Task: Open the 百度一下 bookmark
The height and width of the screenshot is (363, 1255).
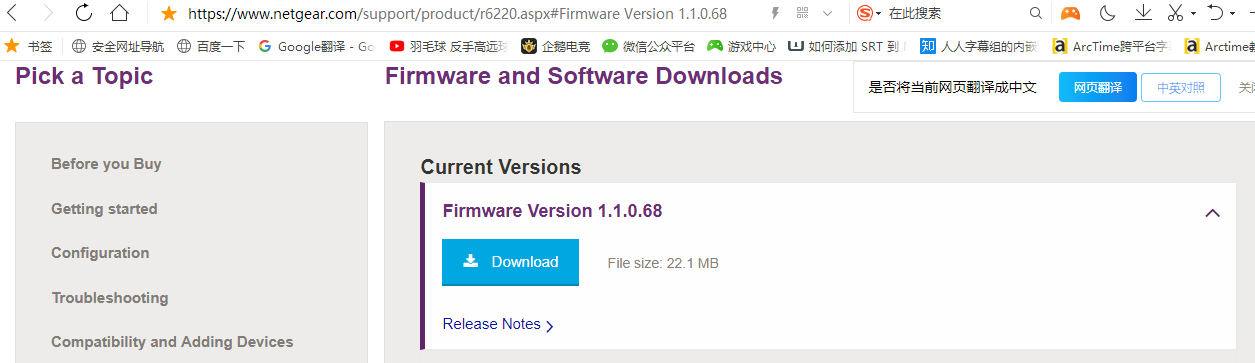Action: pos(210,46)
